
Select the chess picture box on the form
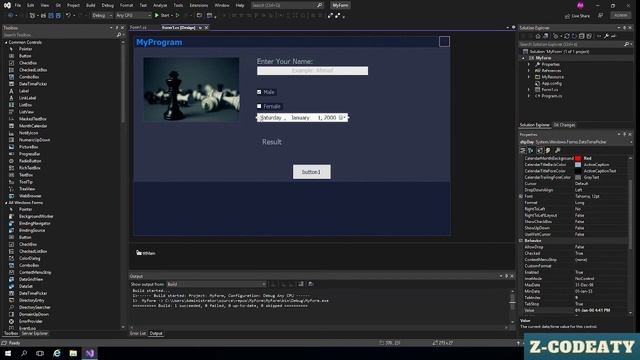pyautogui.click(x=191, y=89)
